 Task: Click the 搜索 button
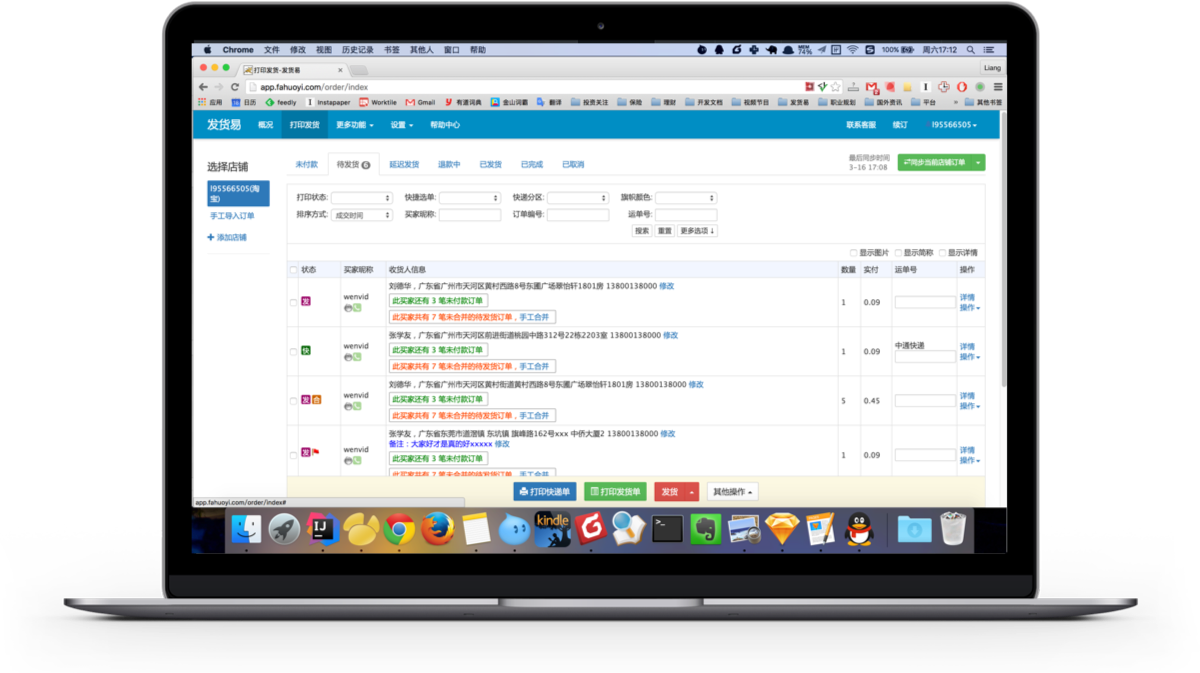[x=642, y=231]
